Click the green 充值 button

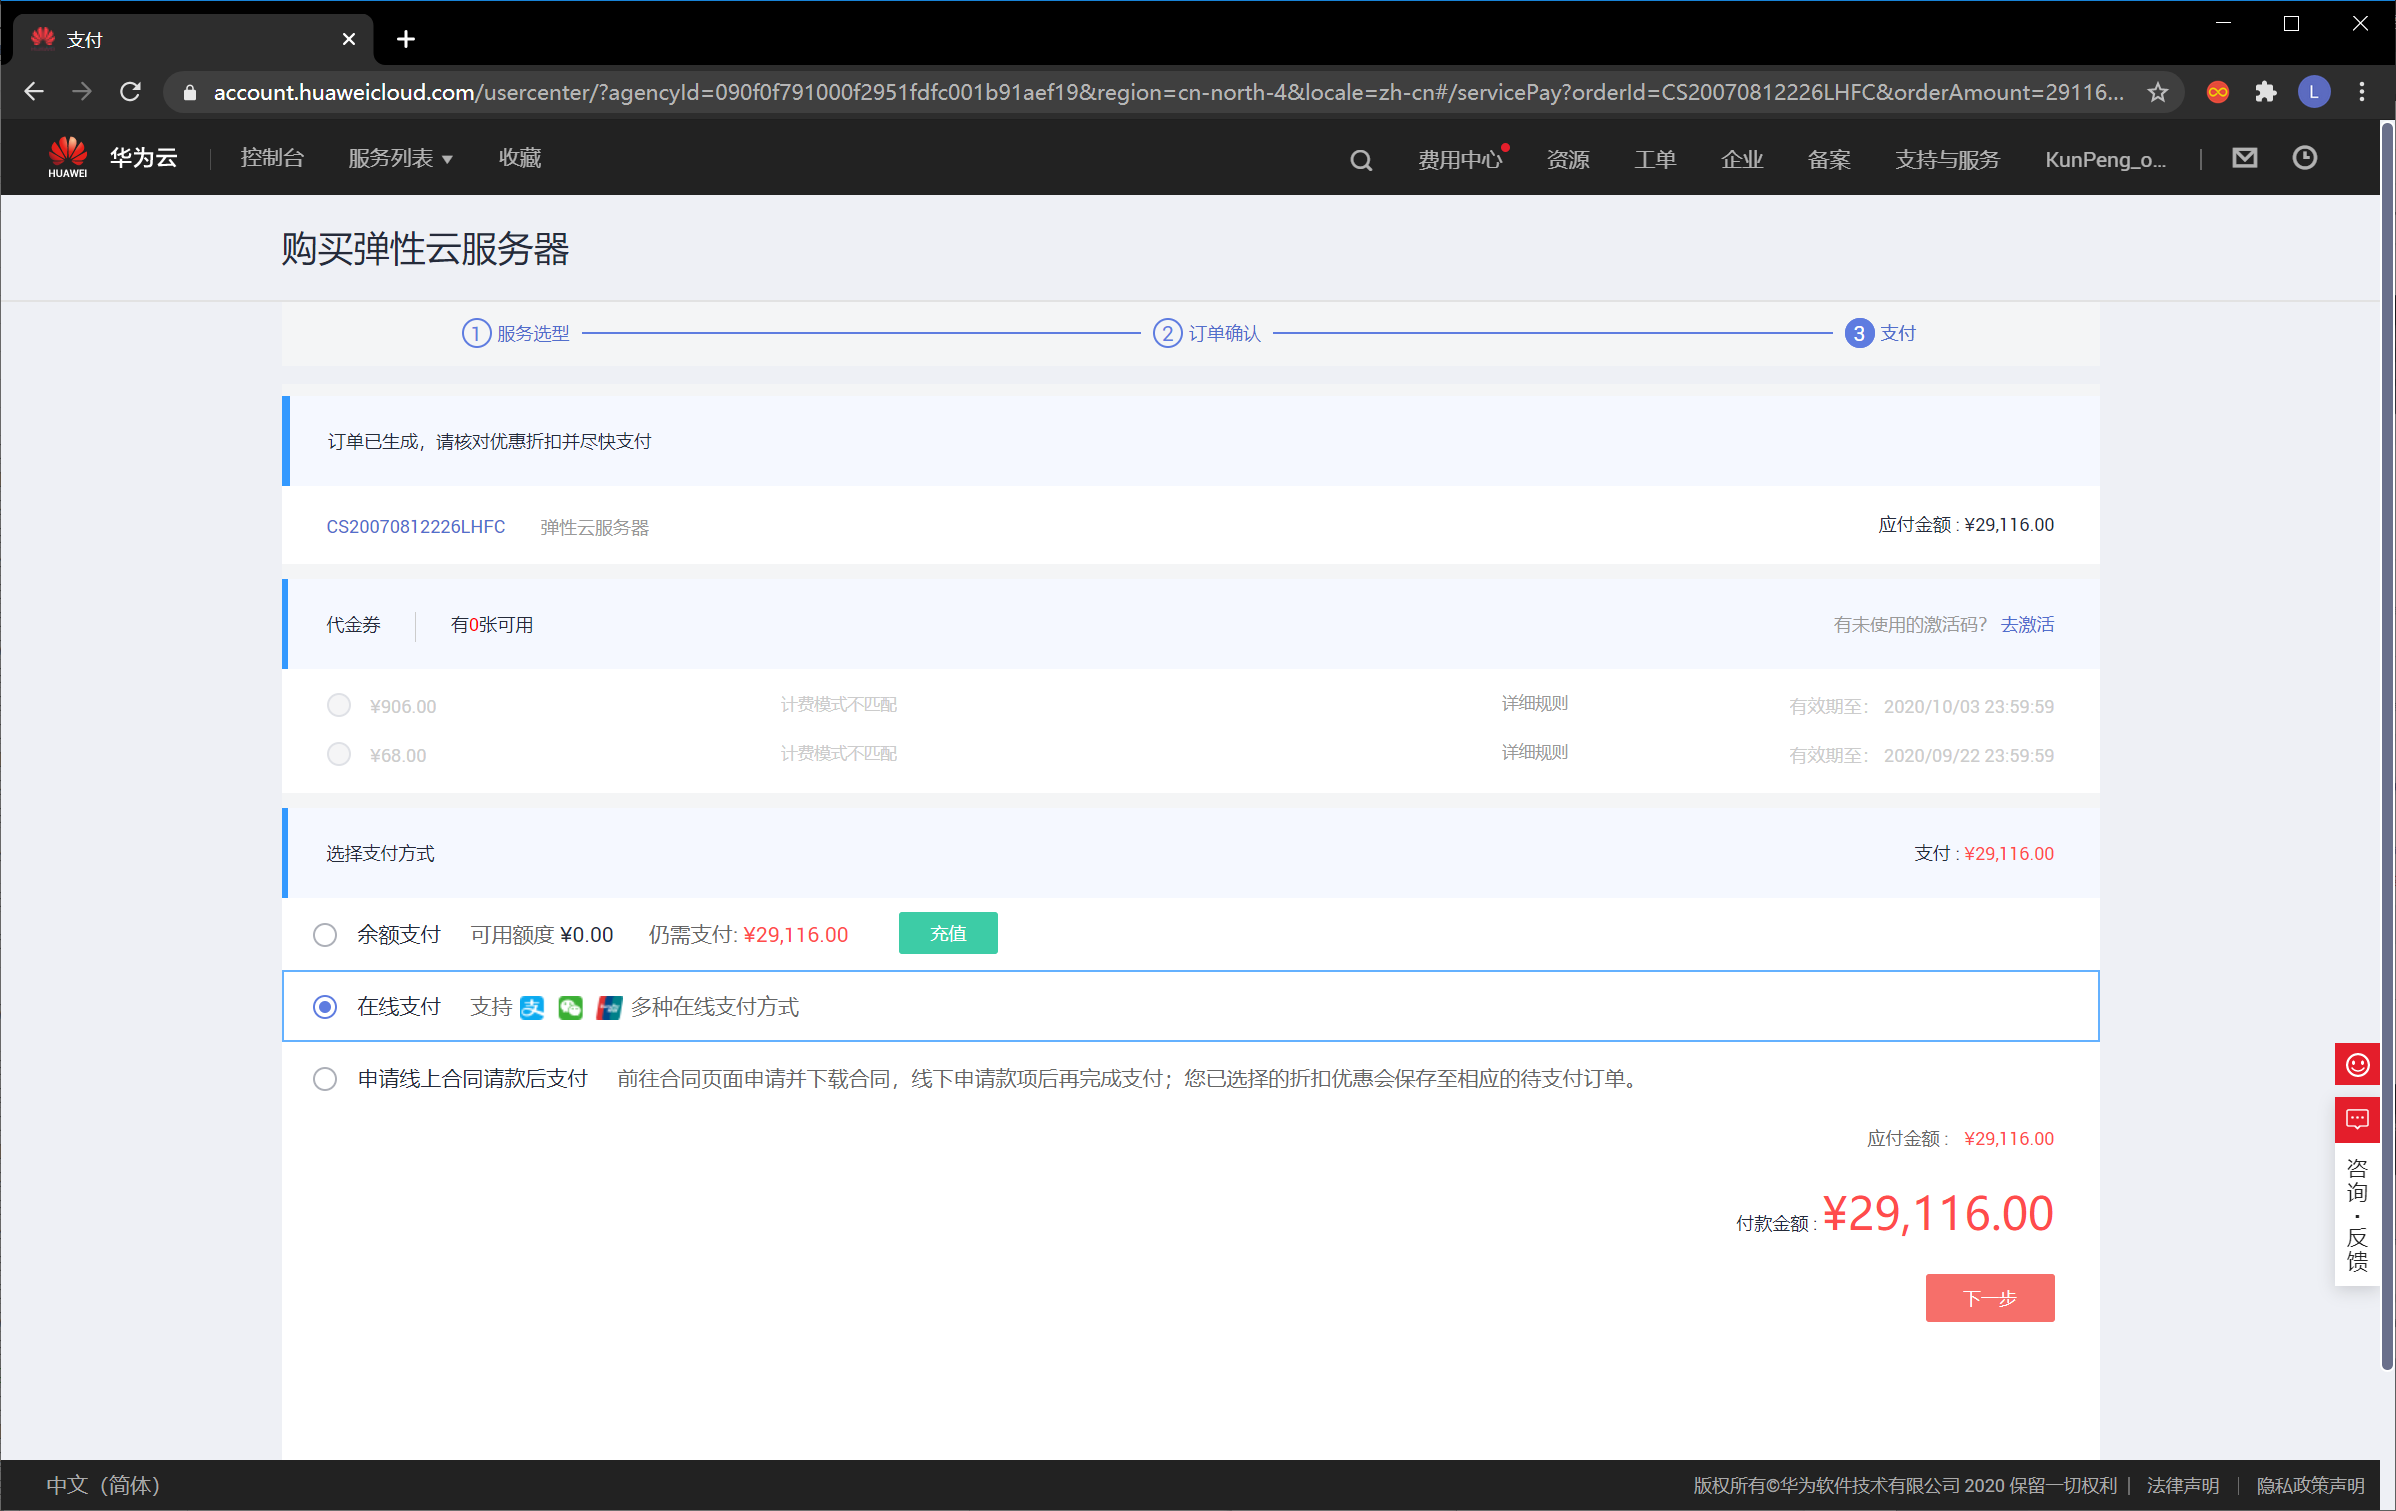point(947,933)
